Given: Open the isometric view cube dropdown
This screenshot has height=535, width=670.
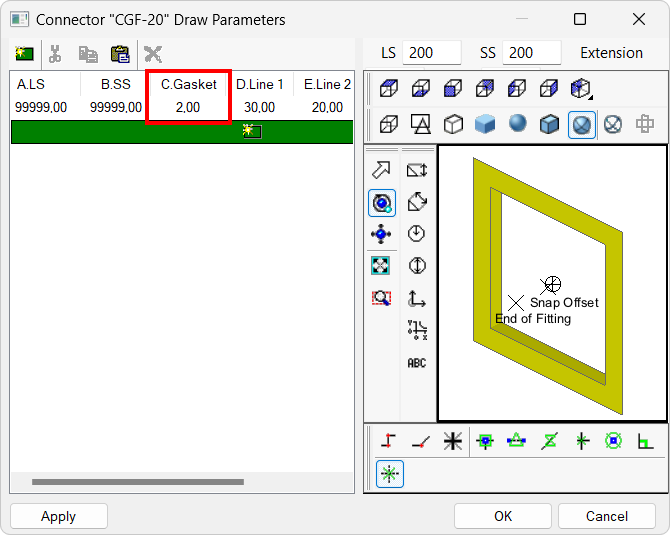Looking at the screenshot, I should 581,88.
